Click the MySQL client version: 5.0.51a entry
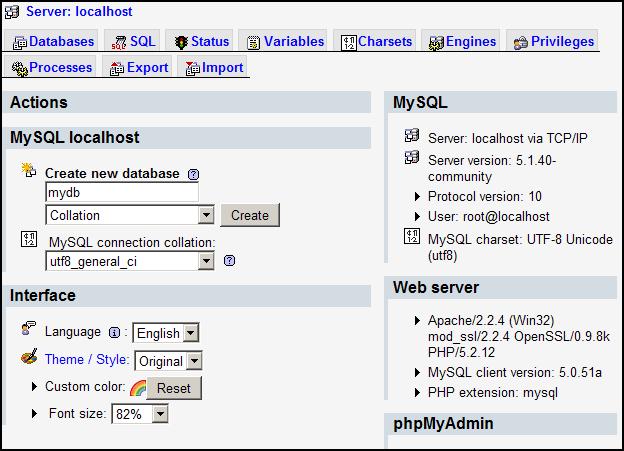 pyautogui.click(x=515, y=372)
